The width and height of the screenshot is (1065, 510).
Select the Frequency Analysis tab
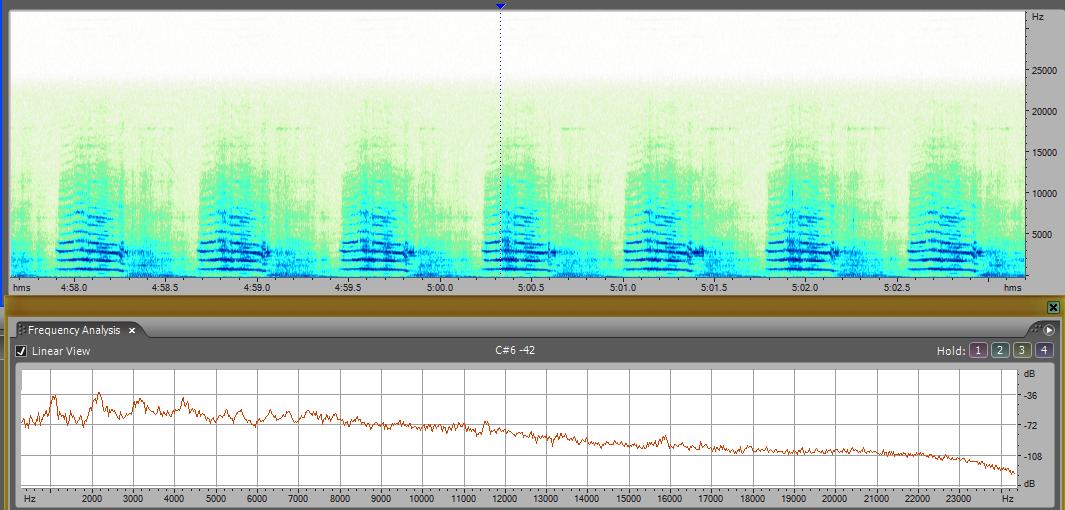74,330
